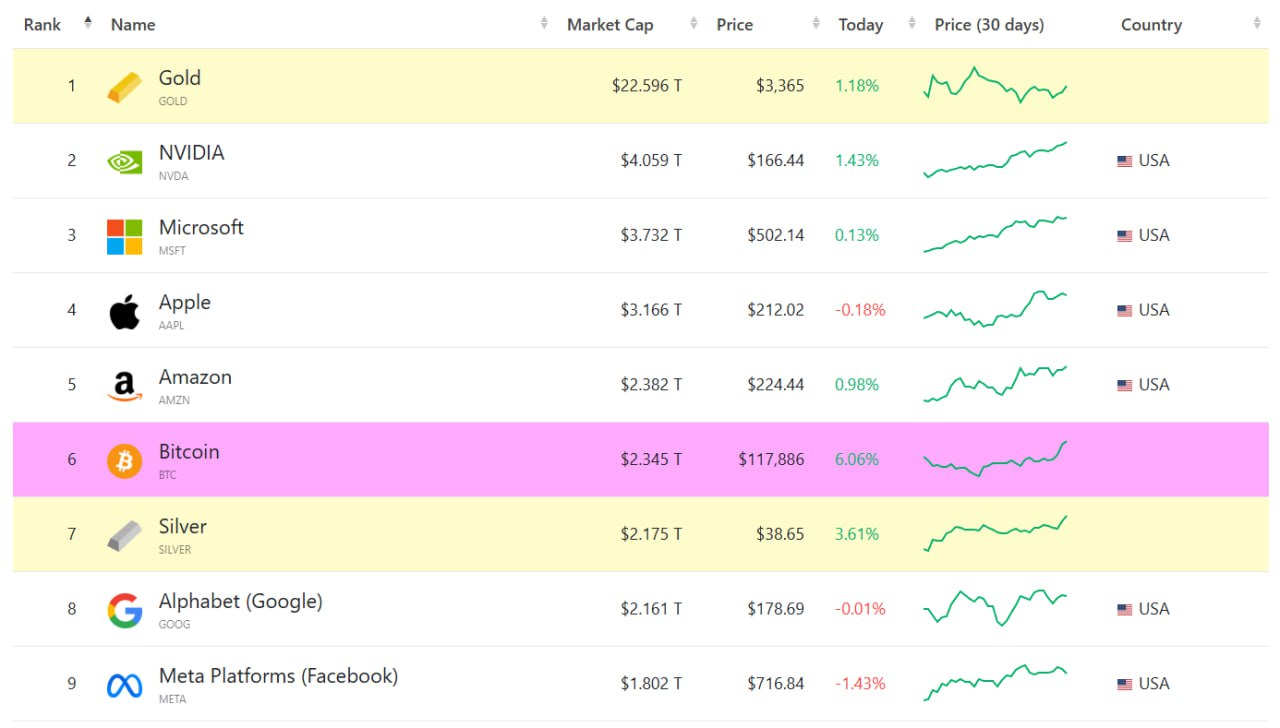The width and height of the screenshot is (1280, 728).
Task: Select Silver market cap $2.175 T
Action: [x=651, y=535]
